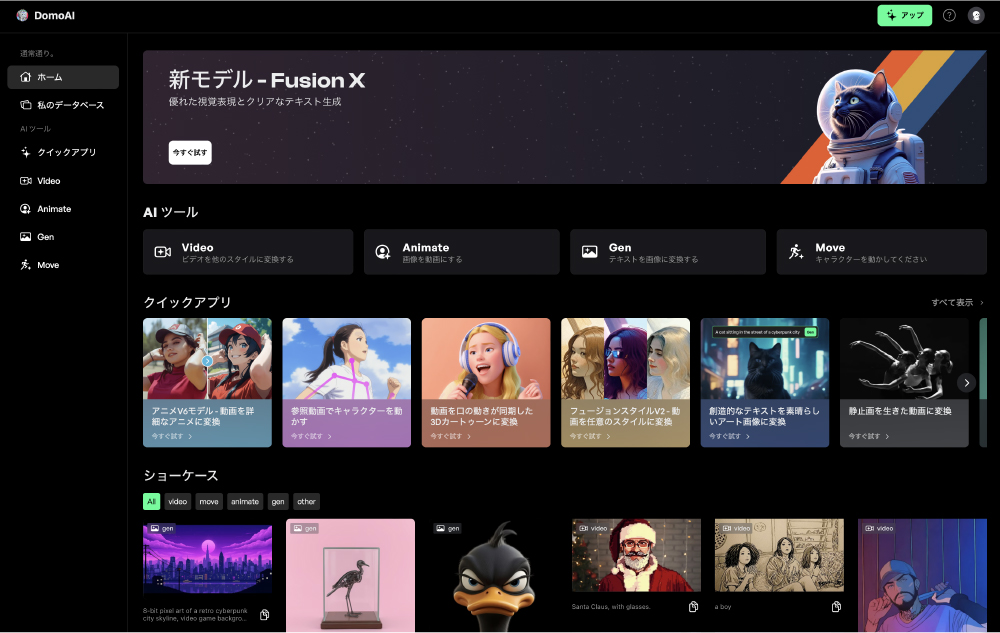
Task: Open the help question mark icon
Action: click(x=949, y=15)
